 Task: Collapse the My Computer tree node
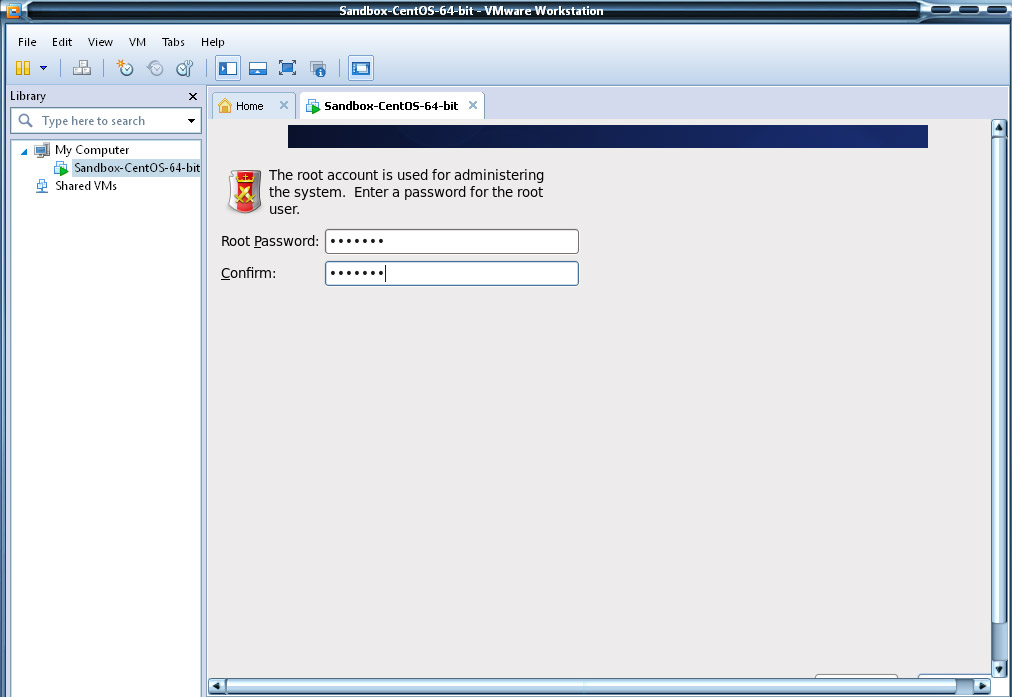[24, 152]
